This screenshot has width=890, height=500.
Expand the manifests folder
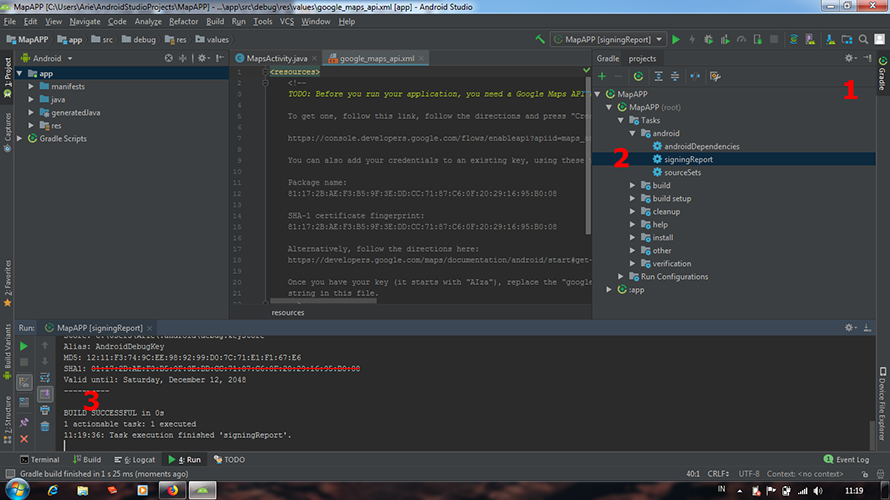(31, 86)
